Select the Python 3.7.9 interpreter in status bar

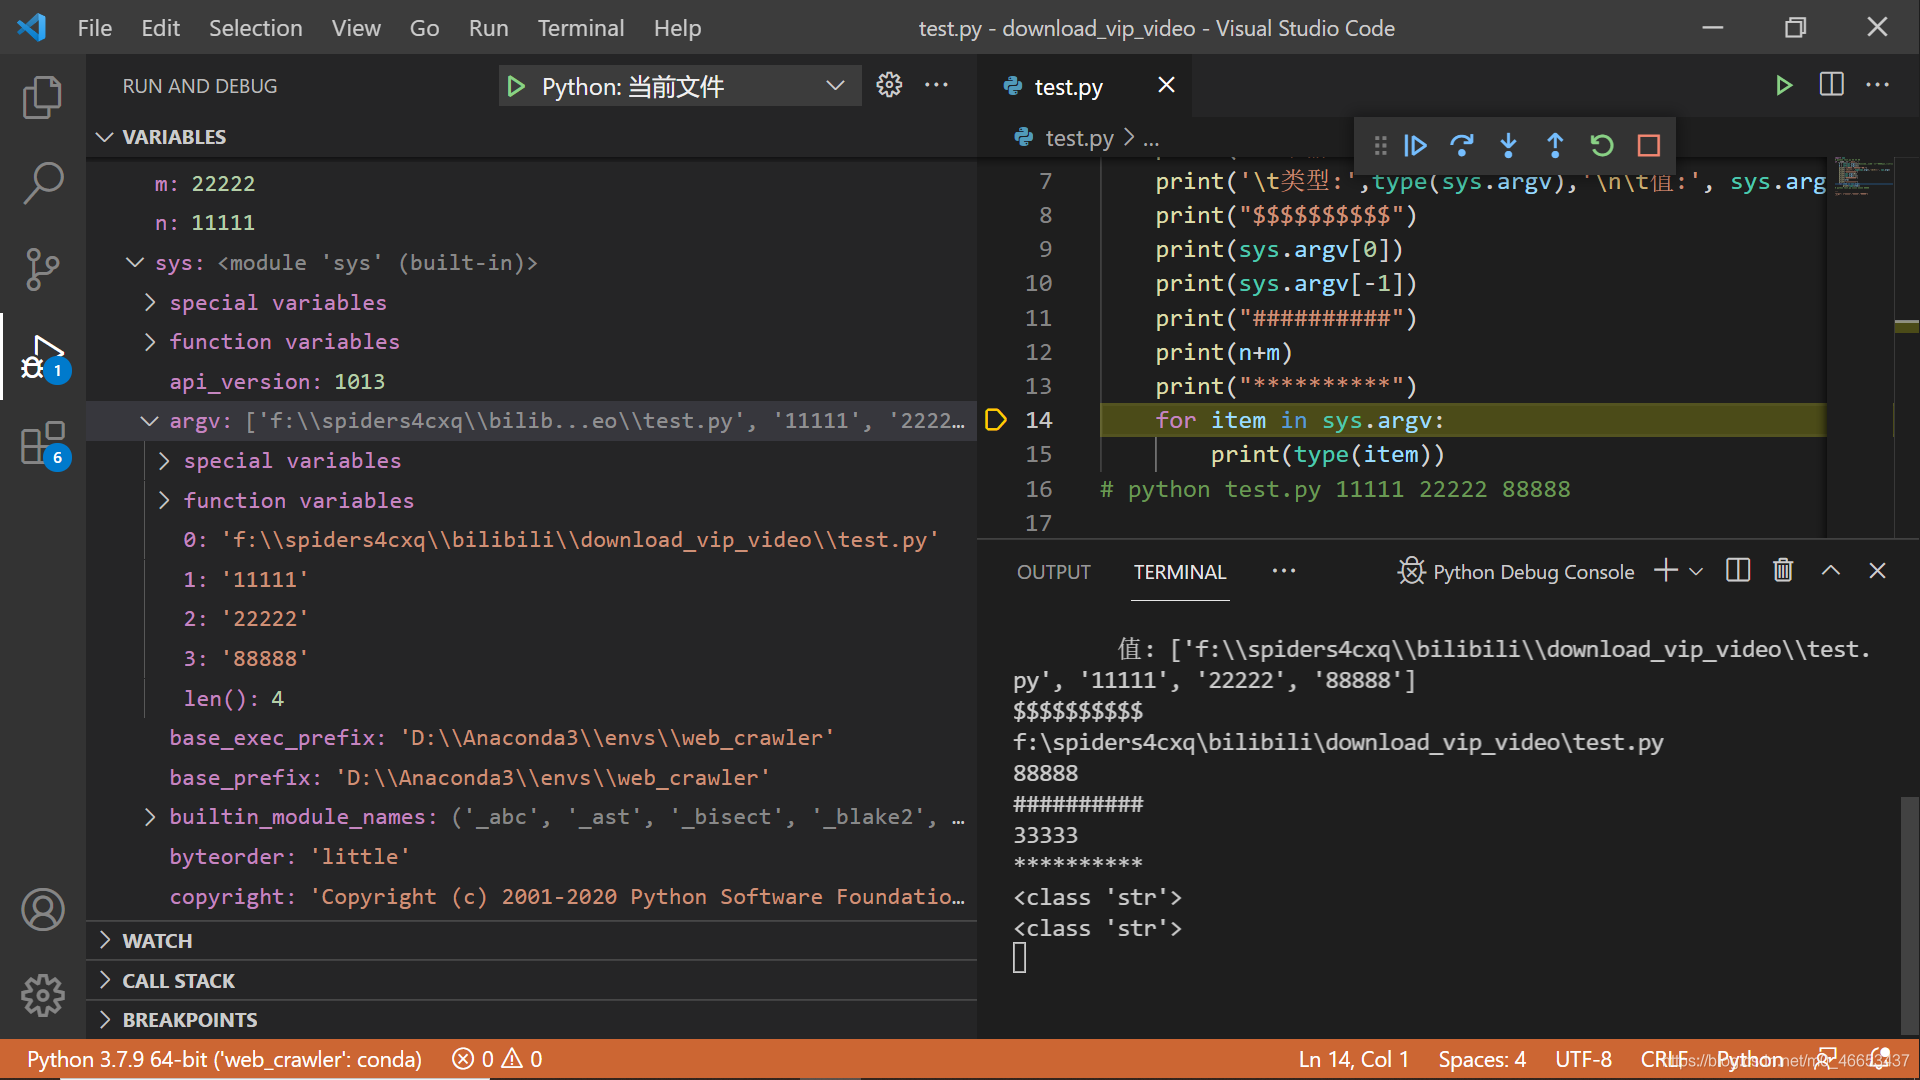tap(223, 1059)
